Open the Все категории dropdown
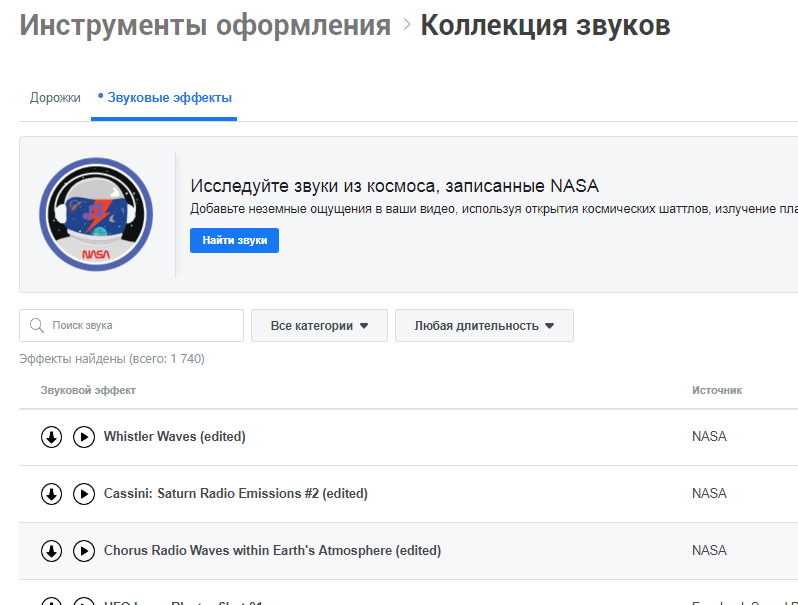Viewport: 798px width, 605px height. (319, 326)
